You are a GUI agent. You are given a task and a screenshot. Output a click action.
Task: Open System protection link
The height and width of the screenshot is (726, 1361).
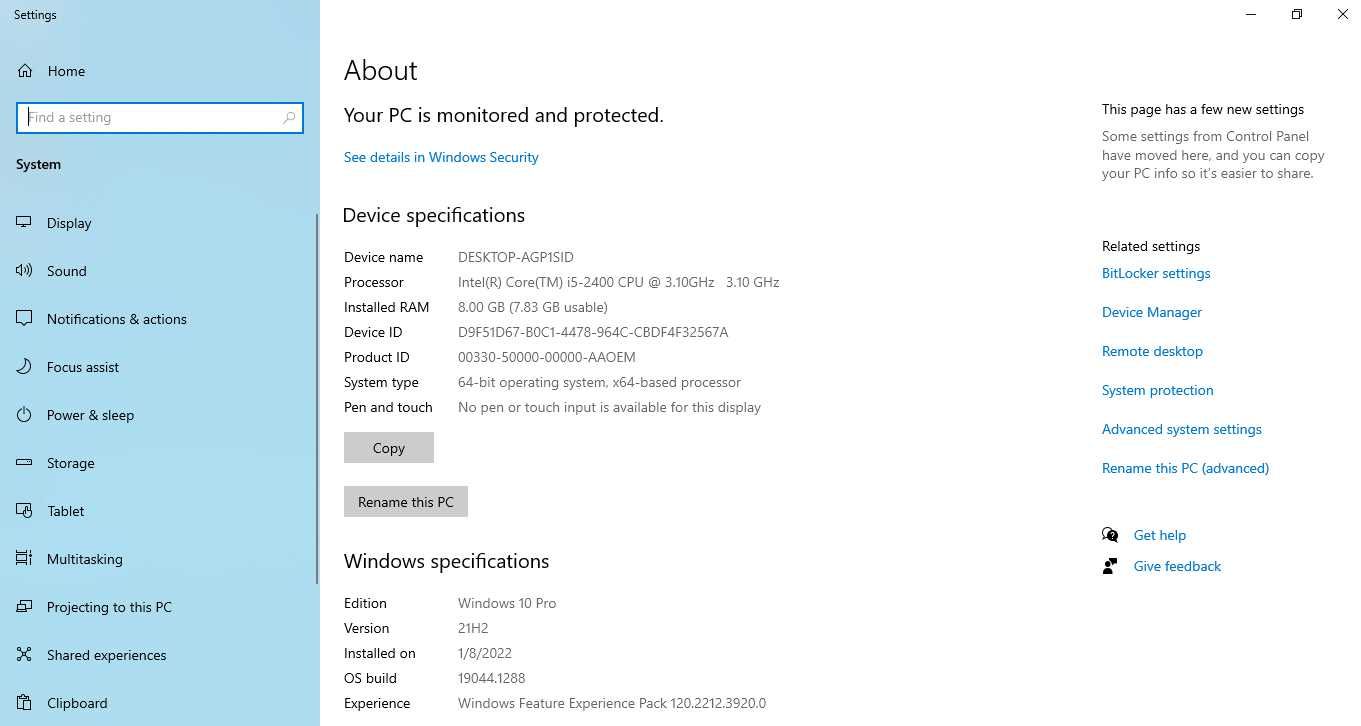coord(1158,390)
